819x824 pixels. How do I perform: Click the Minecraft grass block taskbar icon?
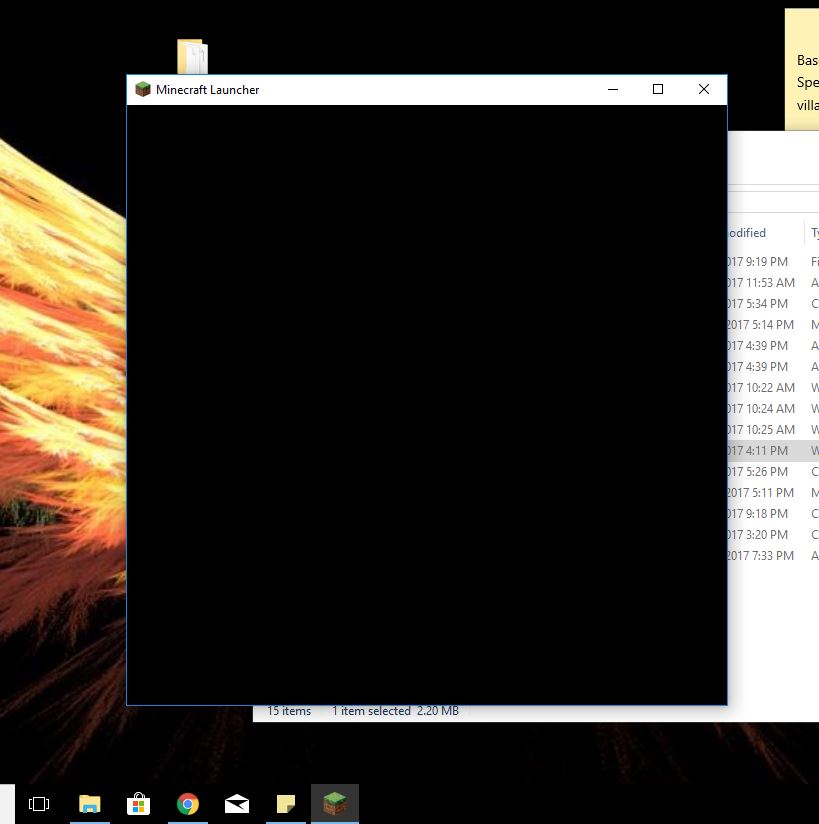pyautogui.click(x=335, y=804)
